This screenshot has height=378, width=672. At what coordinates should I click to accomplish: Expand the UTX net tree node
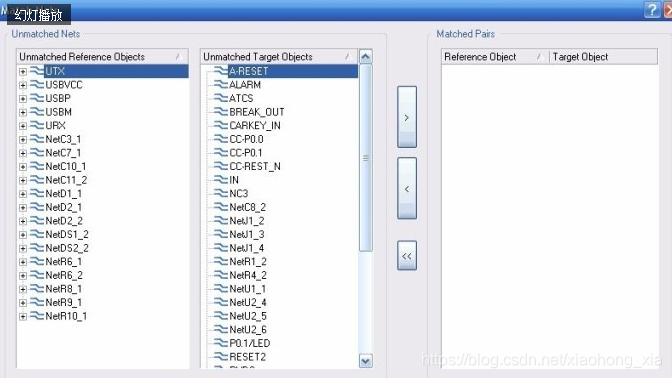coord(23,72)
